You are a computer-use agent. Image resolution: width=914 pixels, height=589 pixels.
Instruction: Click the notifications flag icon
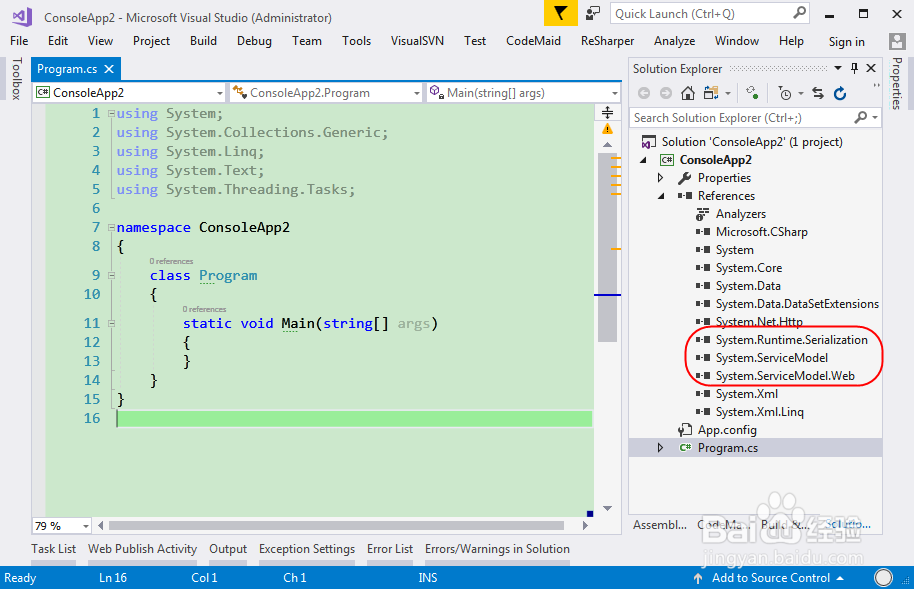(x=560, y=13)
